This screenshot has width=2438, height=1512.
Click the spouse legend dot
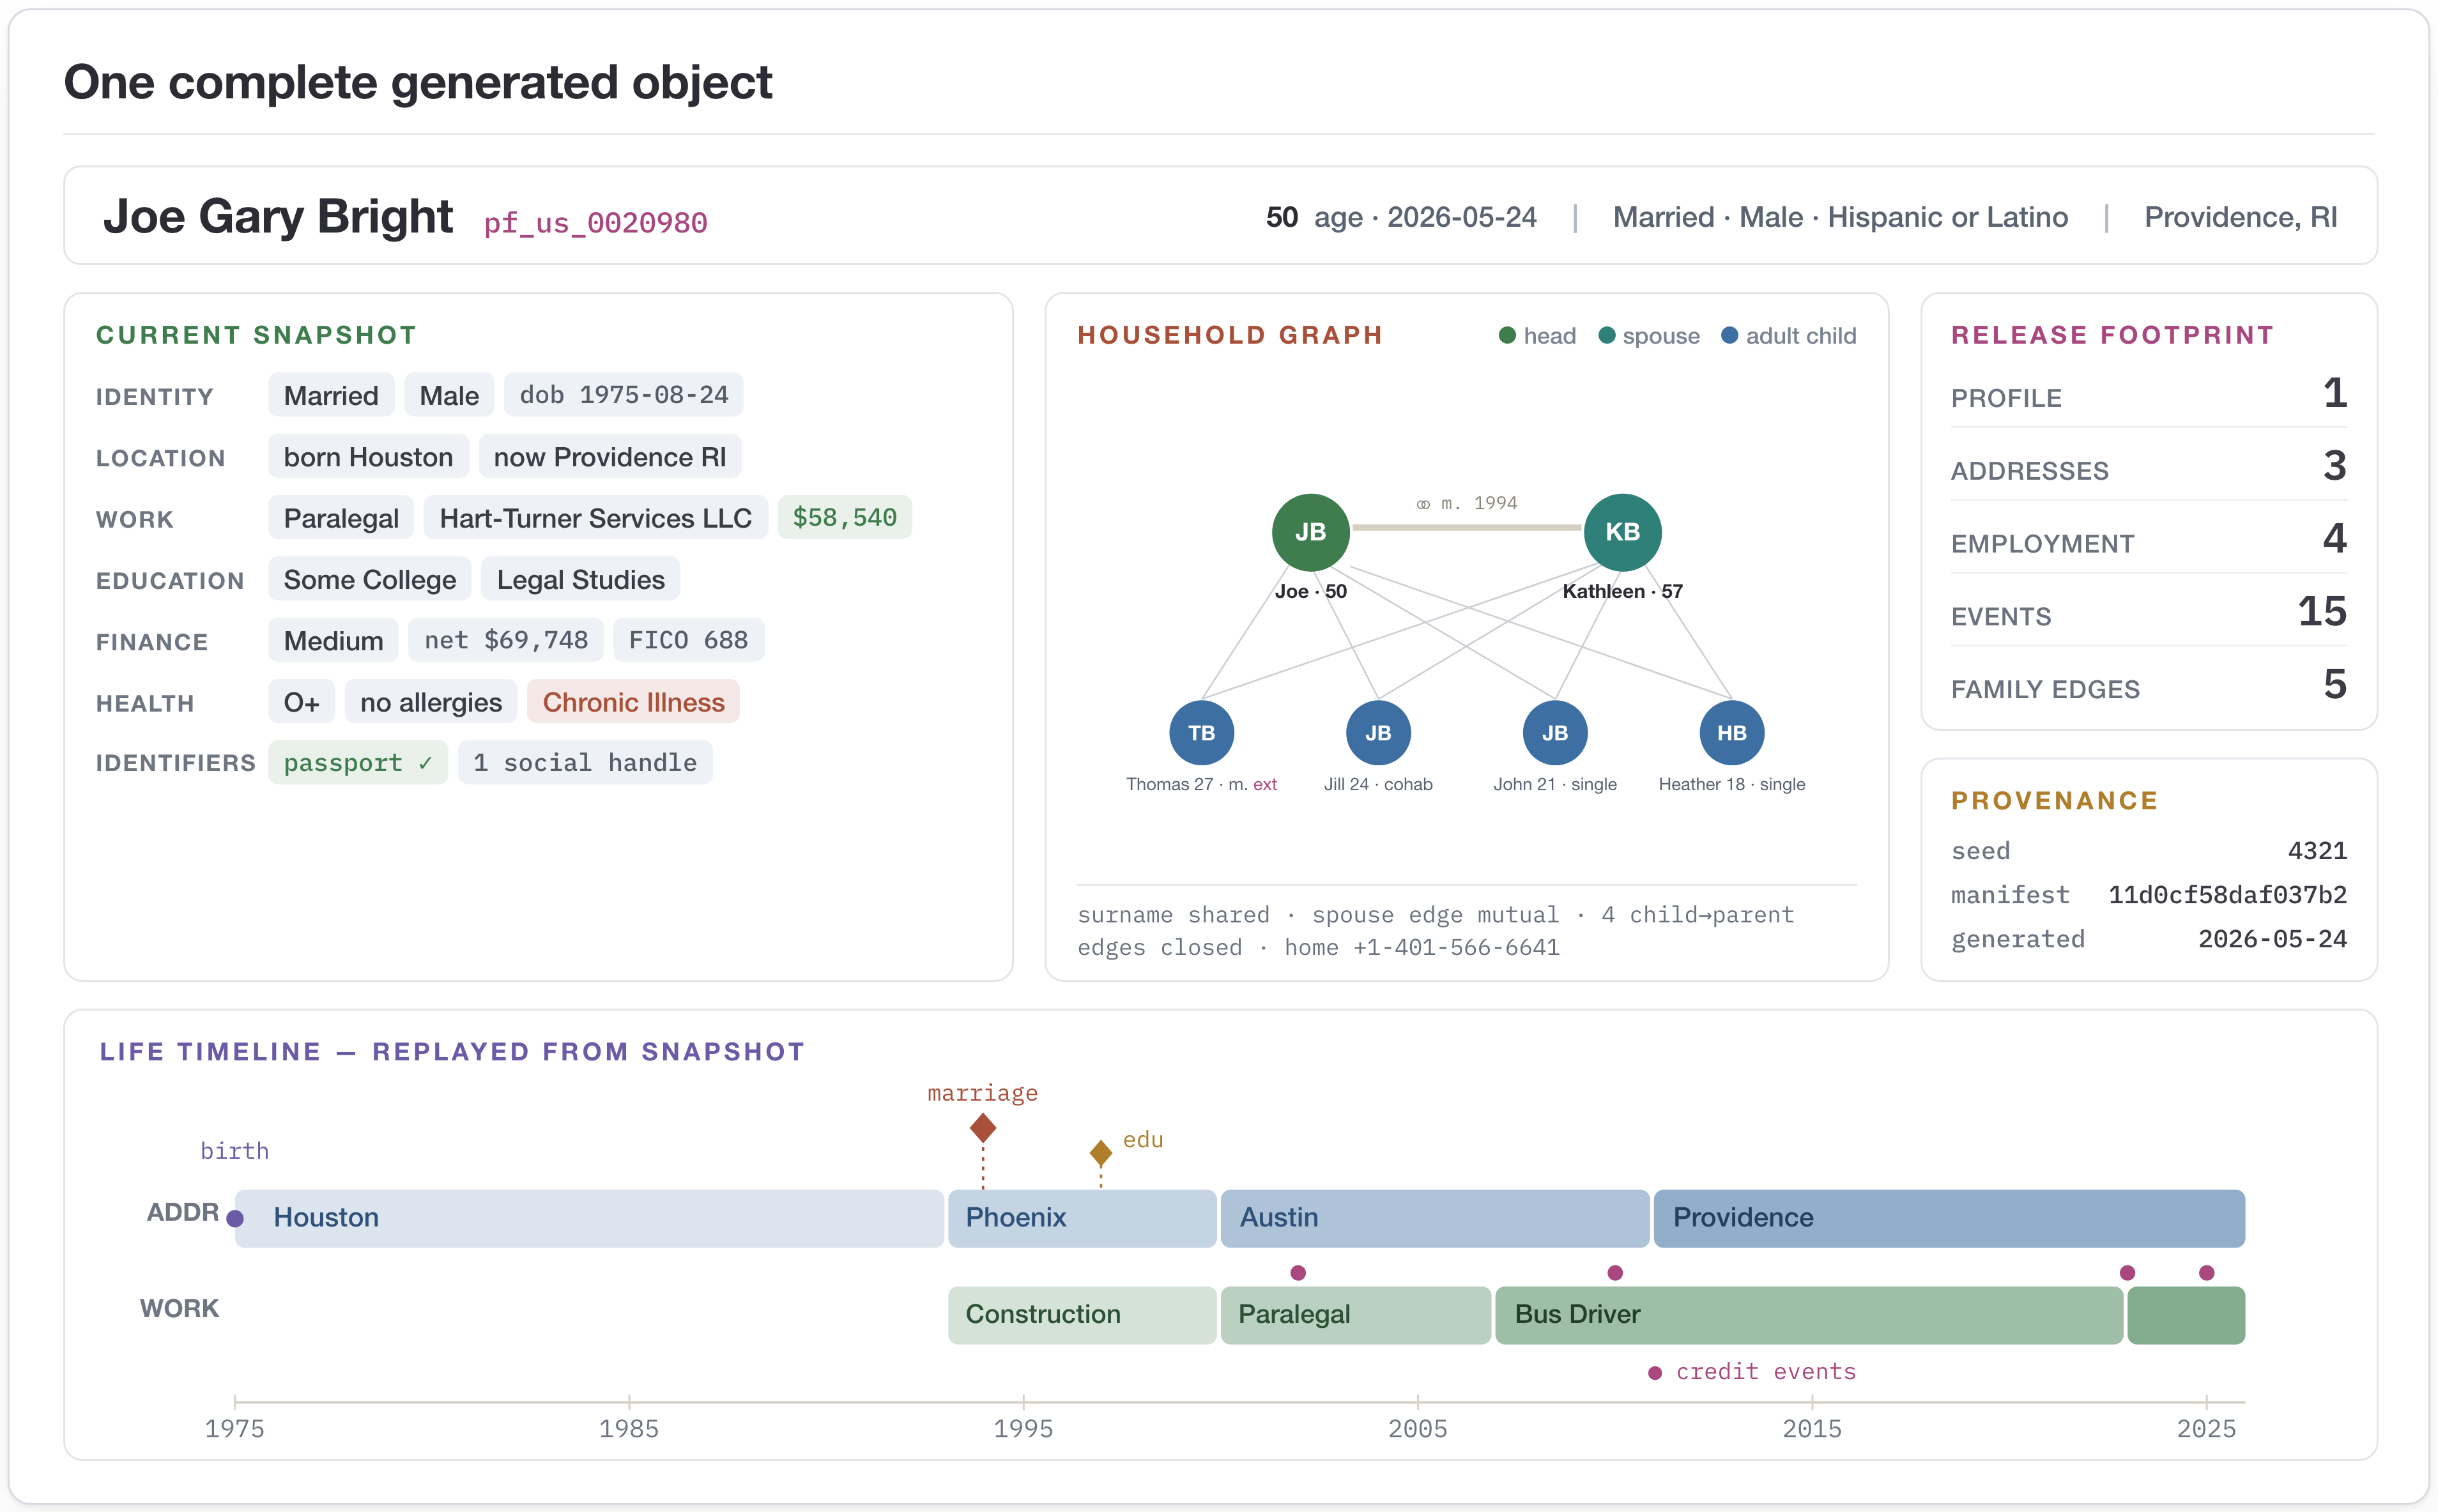click(1607, 335)
